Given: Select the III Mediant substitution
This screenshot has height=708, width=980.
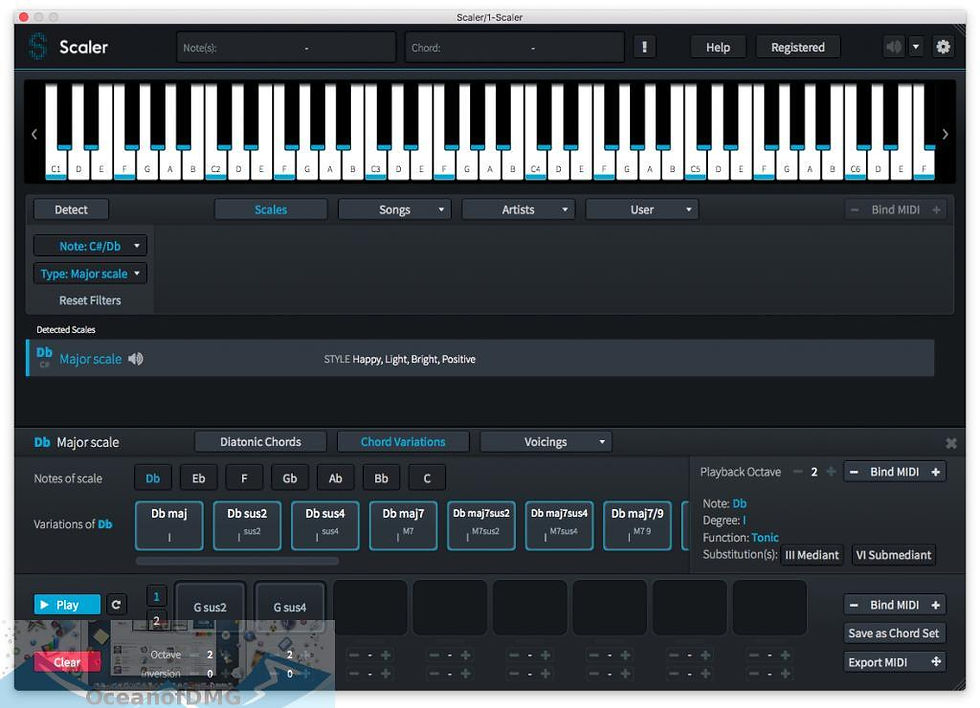Looking at the screenshot, I should pos(811,555).
